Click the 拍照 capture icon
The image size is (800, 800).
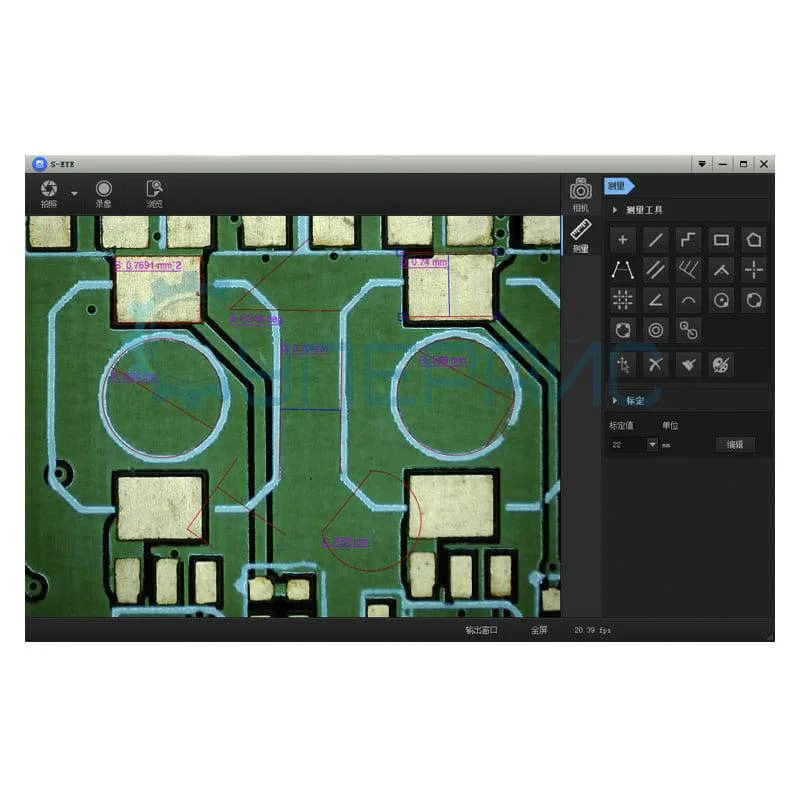coord(48,190)
